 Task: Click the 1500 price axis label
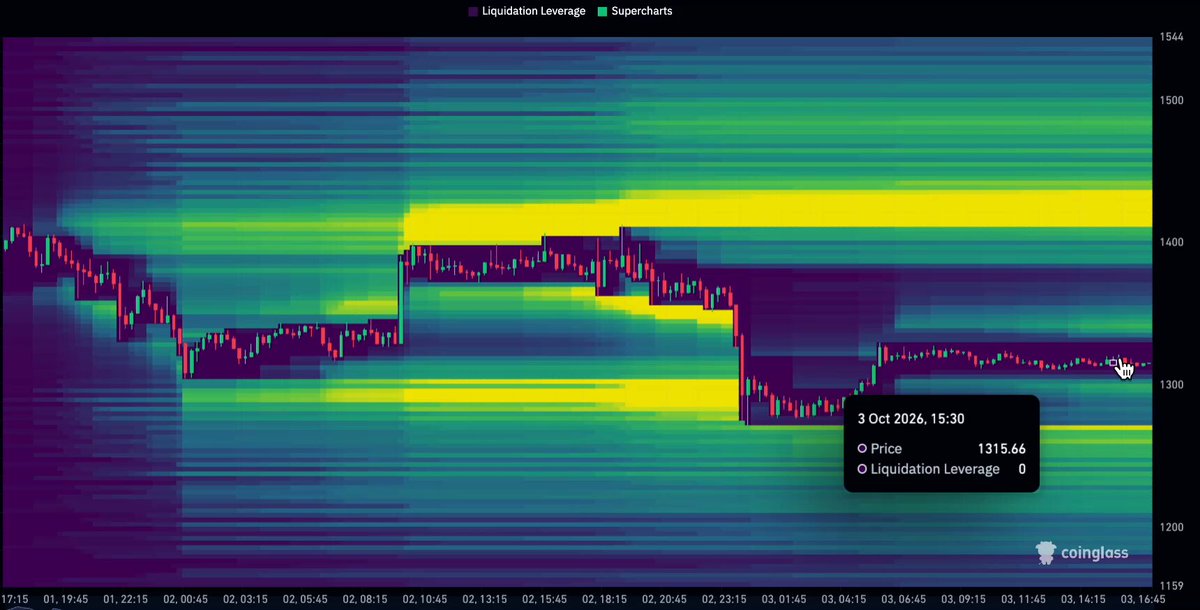point(1172,101)
